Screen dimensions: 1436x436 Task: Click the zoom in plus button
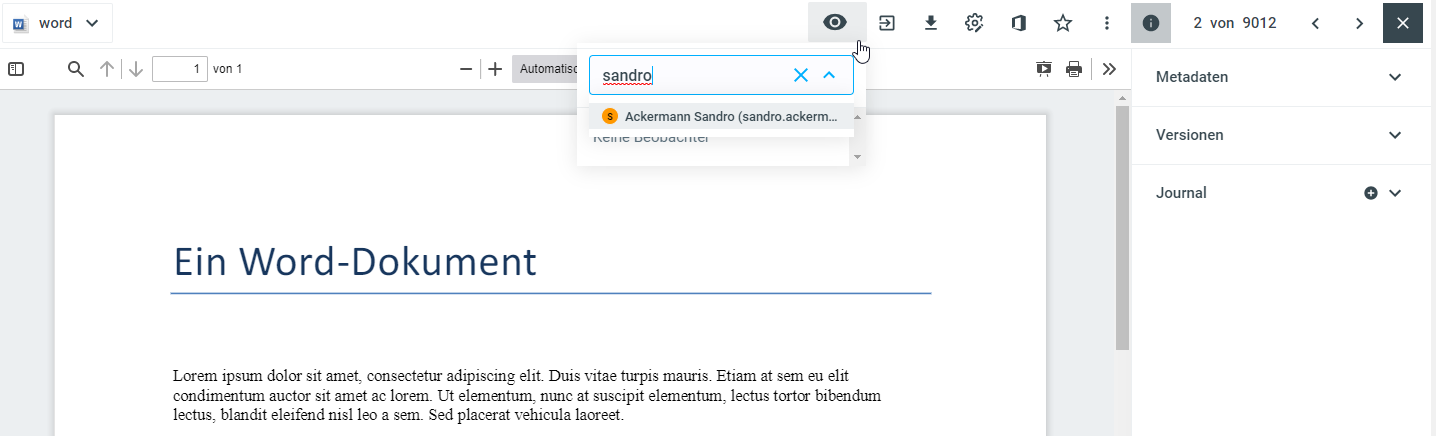tap(494, 69)
